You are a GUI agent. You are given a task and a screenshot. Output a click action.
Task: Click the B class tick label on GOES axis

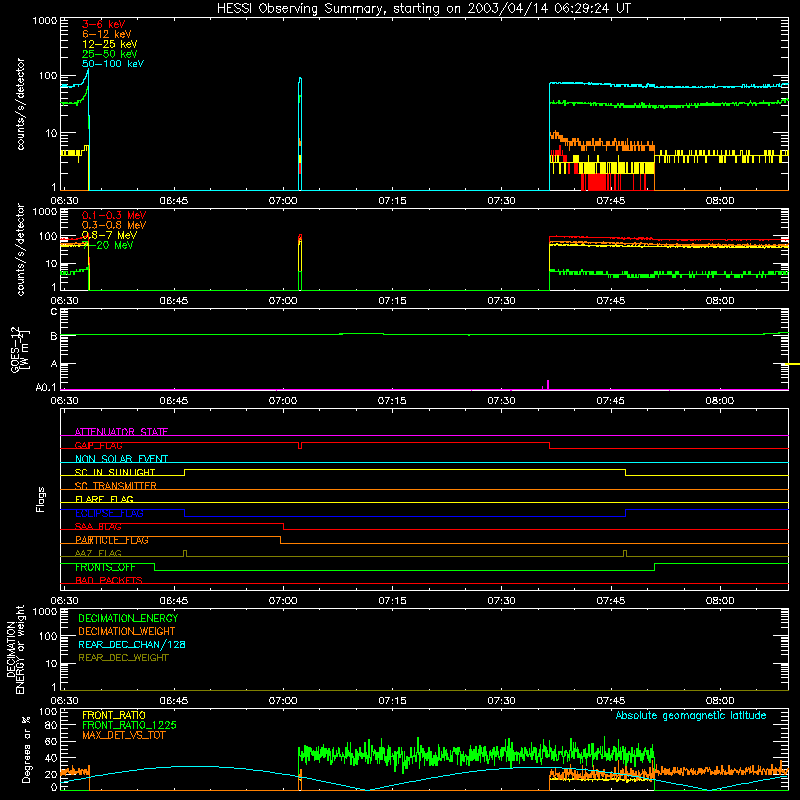click(54, 336)
